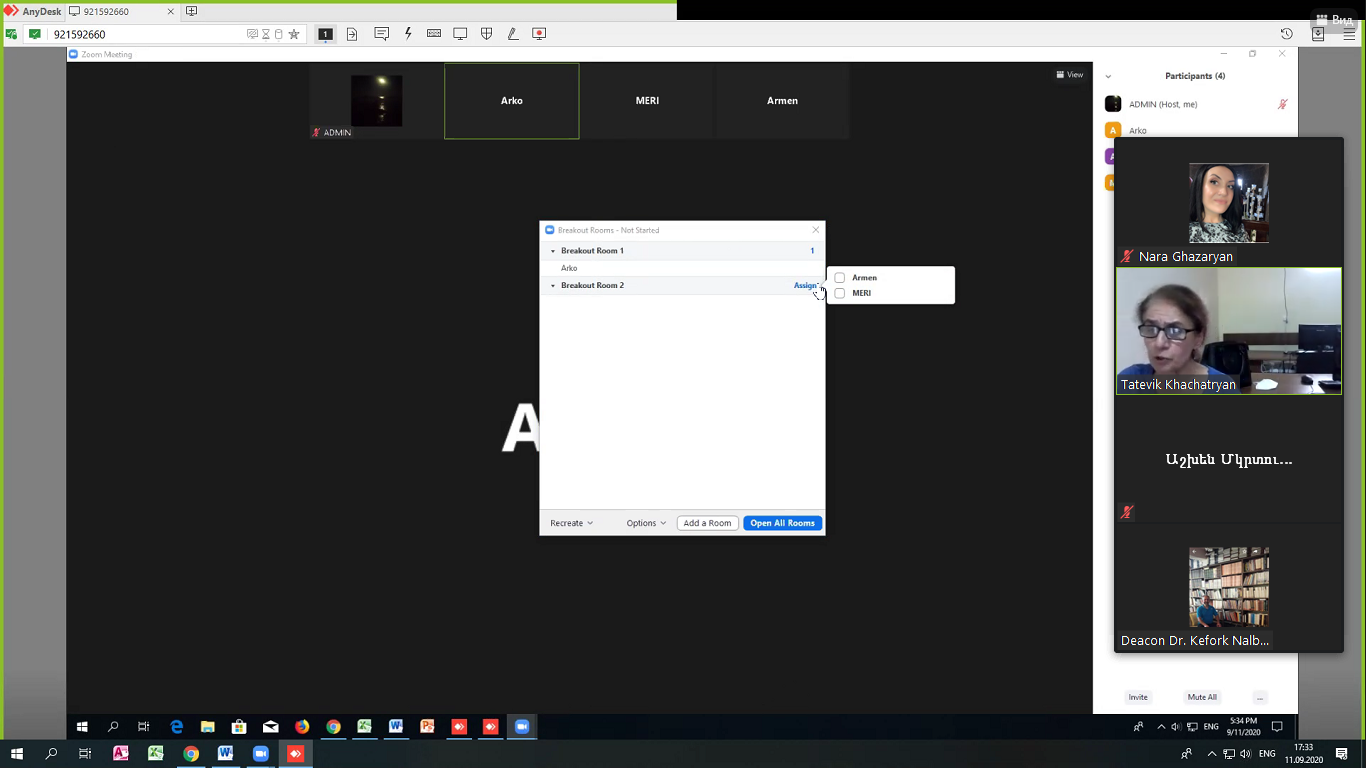1366x768 pixels.
Task: Check the Armen checkbox
Action: coord(840,278)
